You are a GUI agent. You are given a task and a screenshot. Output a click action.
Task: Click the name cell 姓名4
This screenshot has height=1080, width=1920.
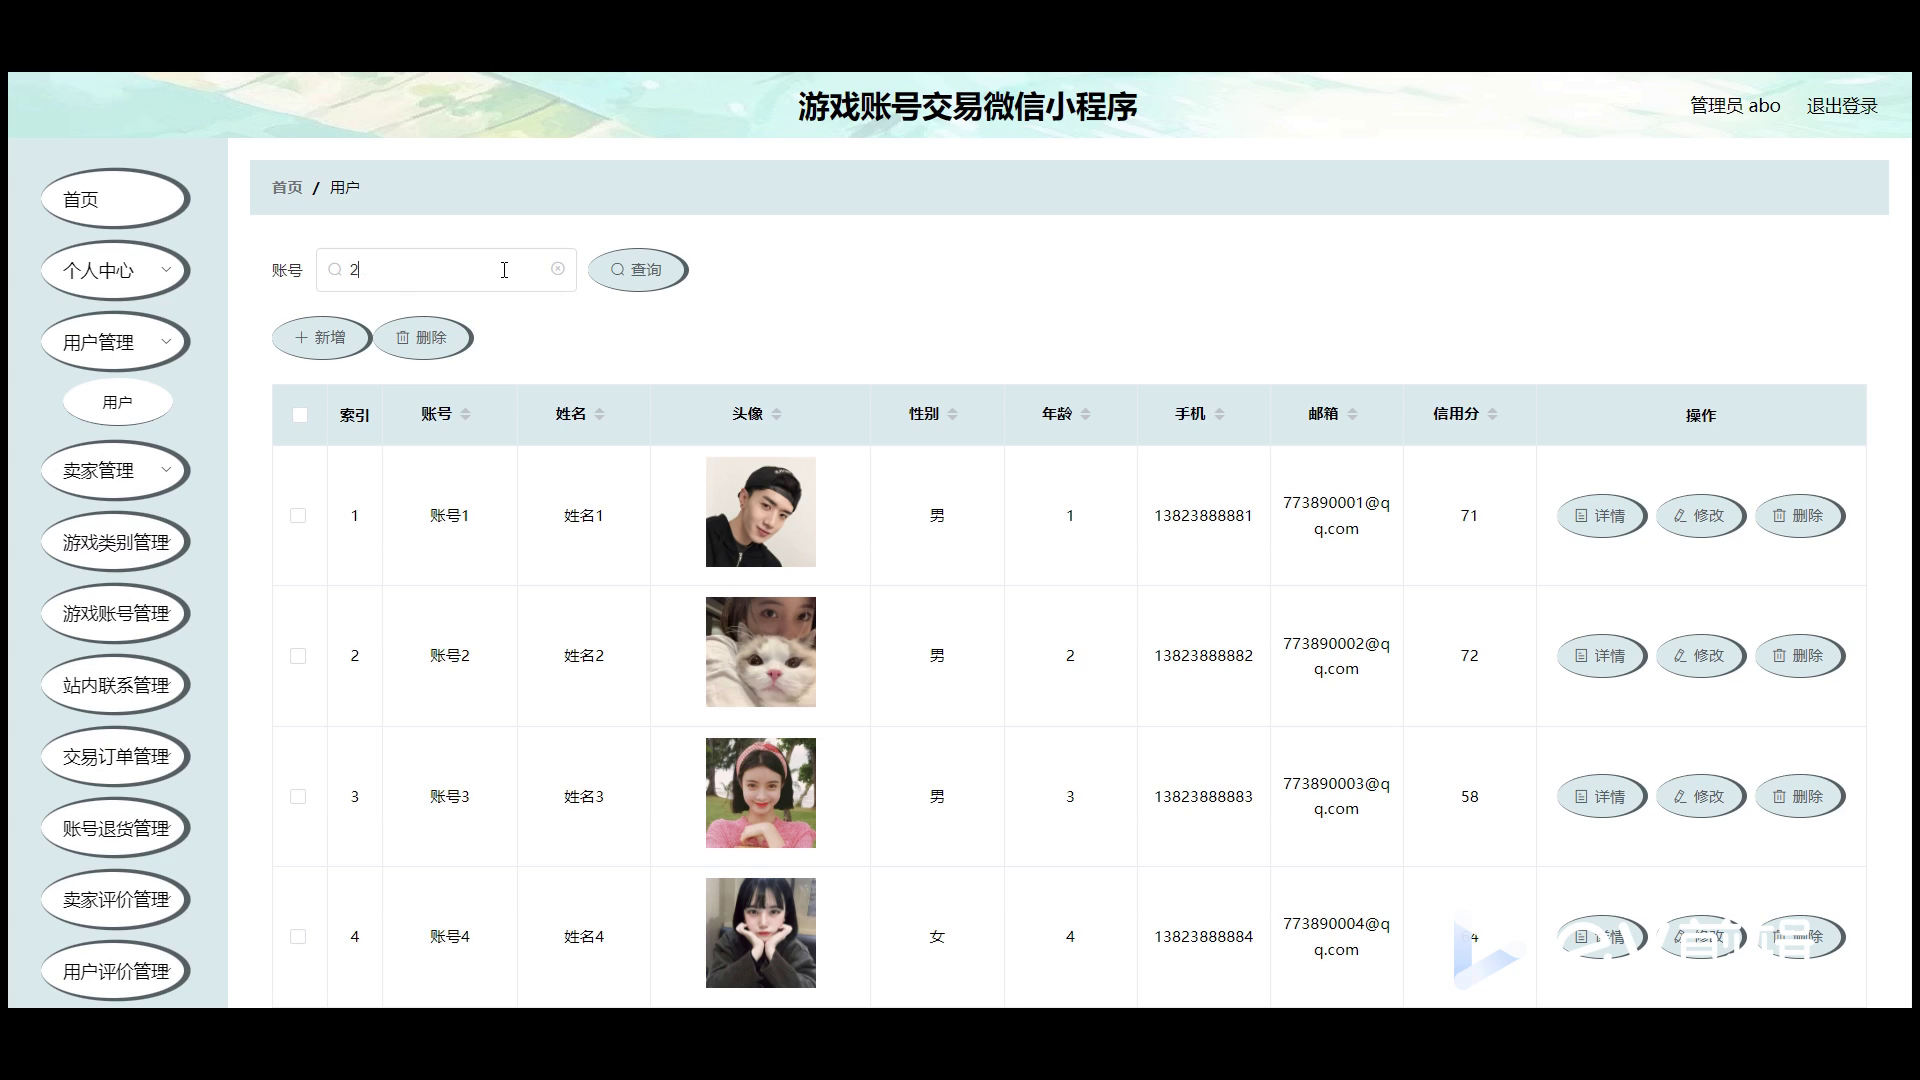coord(584,937)
